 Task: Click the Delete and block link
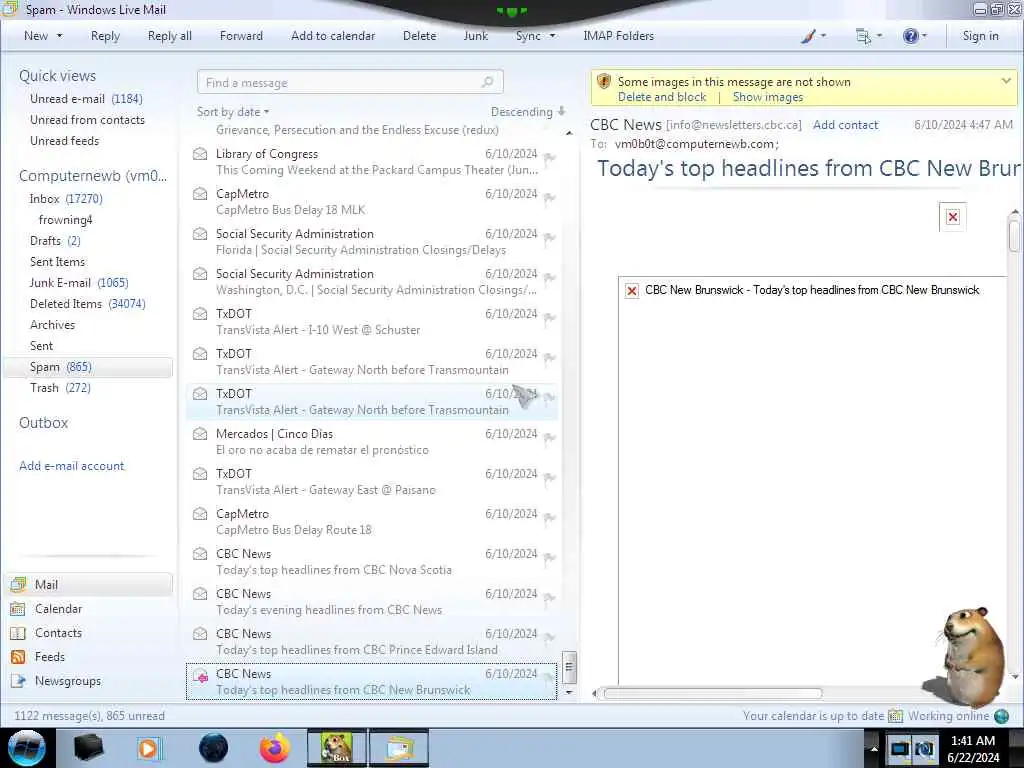[x=662, y=97]
